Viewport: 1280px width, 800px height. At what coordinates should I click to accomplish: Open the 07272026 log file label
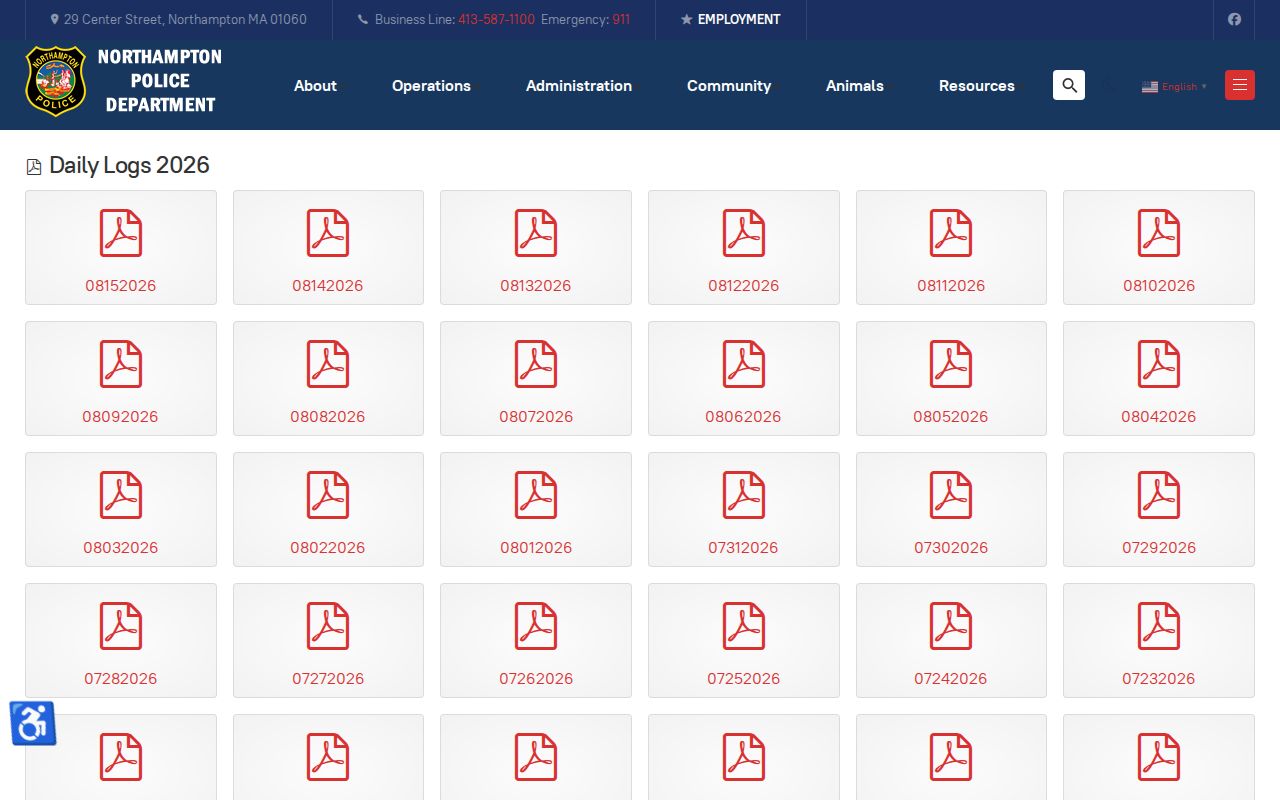328,678
